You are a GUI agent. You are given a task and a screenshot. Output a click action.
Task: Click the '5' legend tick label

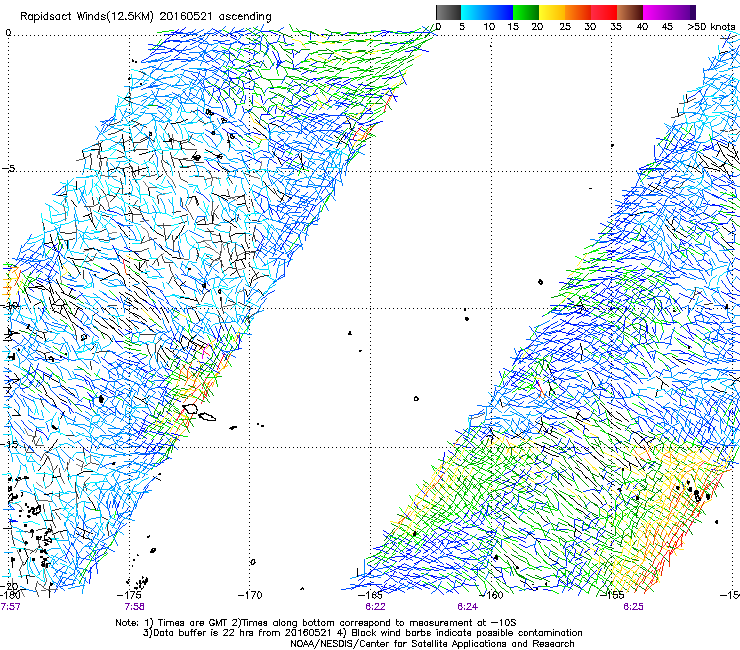coord(462,26)
